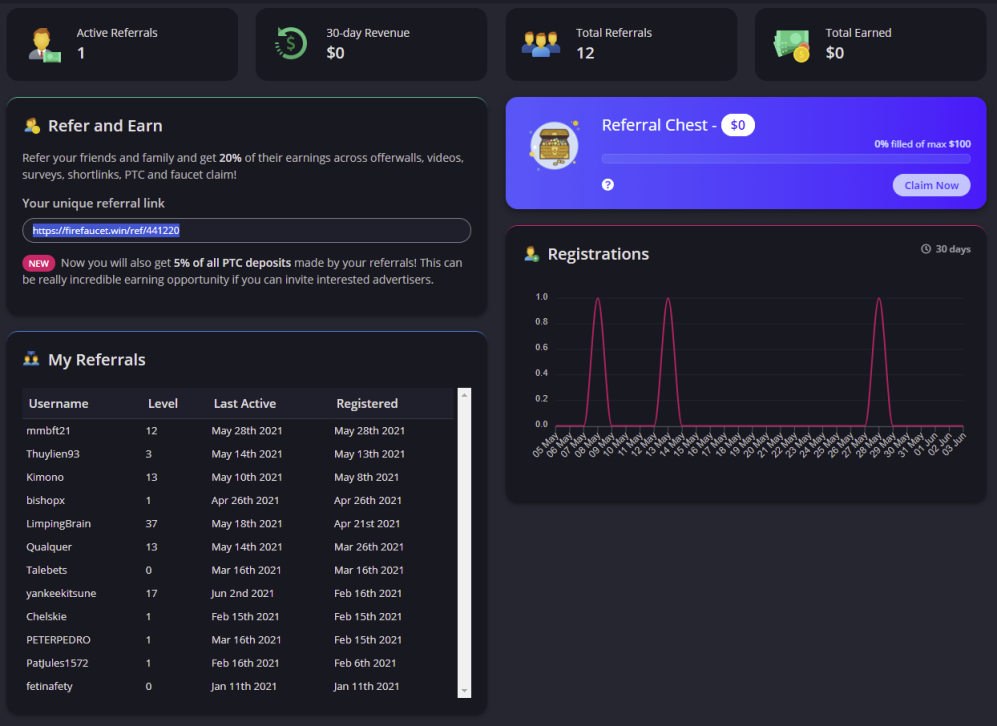Click the Total Earned cash stack icon
Image resolution: width=997 pixels, height=726 pixels.
click(x=790, y=43)
